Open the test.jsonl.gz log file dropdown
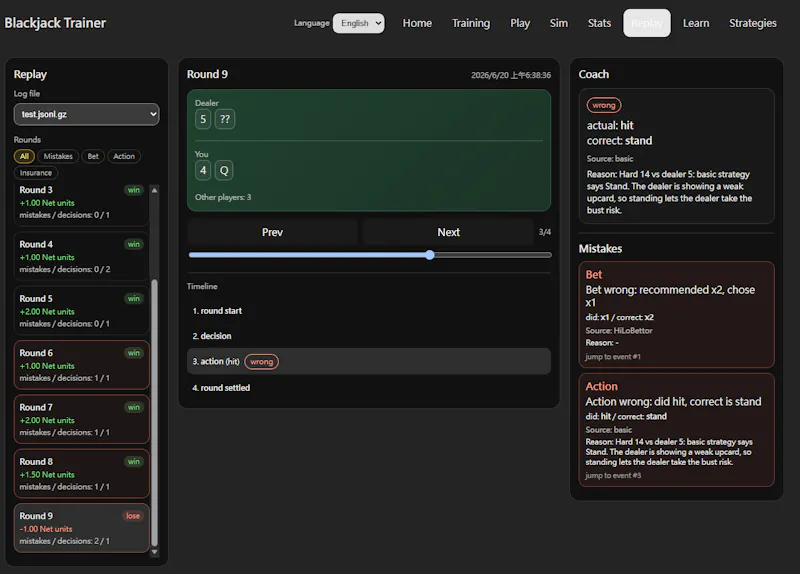 point(86,114)
